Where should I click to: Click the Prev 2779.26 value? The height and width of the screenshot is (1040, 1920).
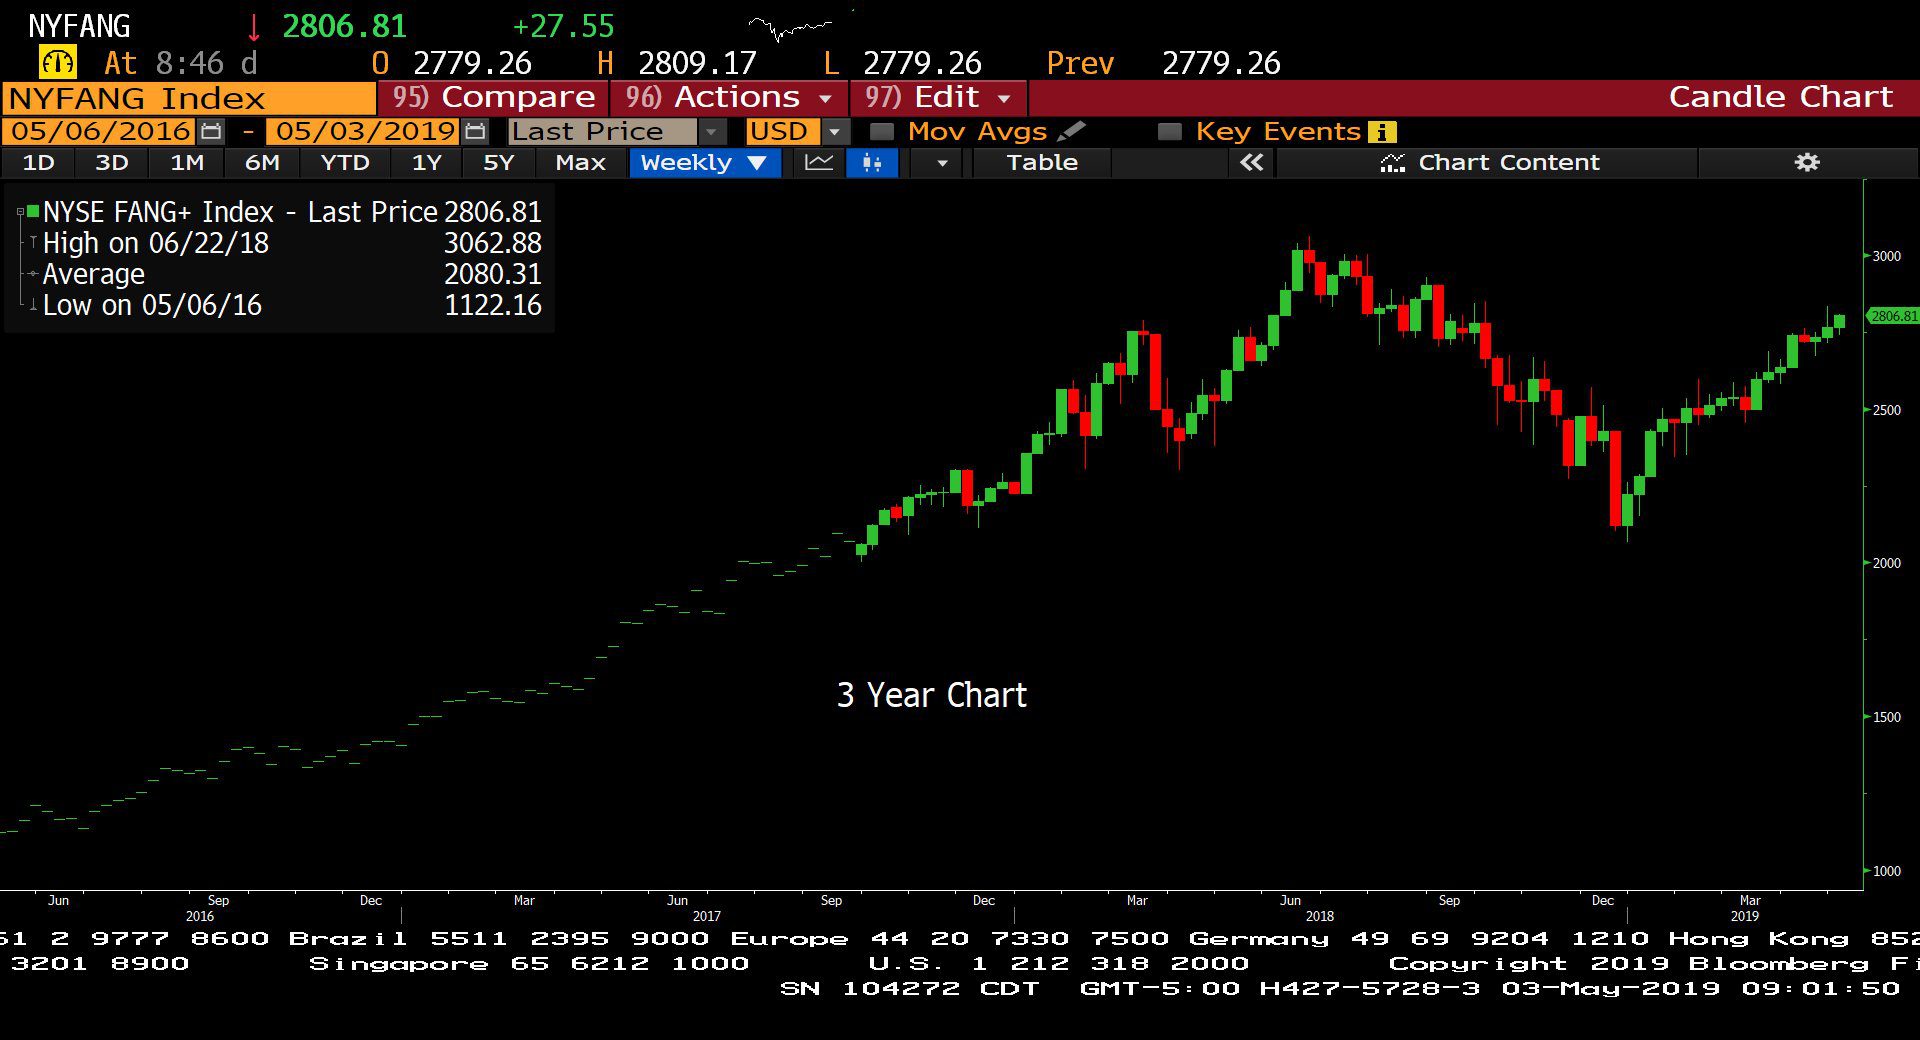1220,63
